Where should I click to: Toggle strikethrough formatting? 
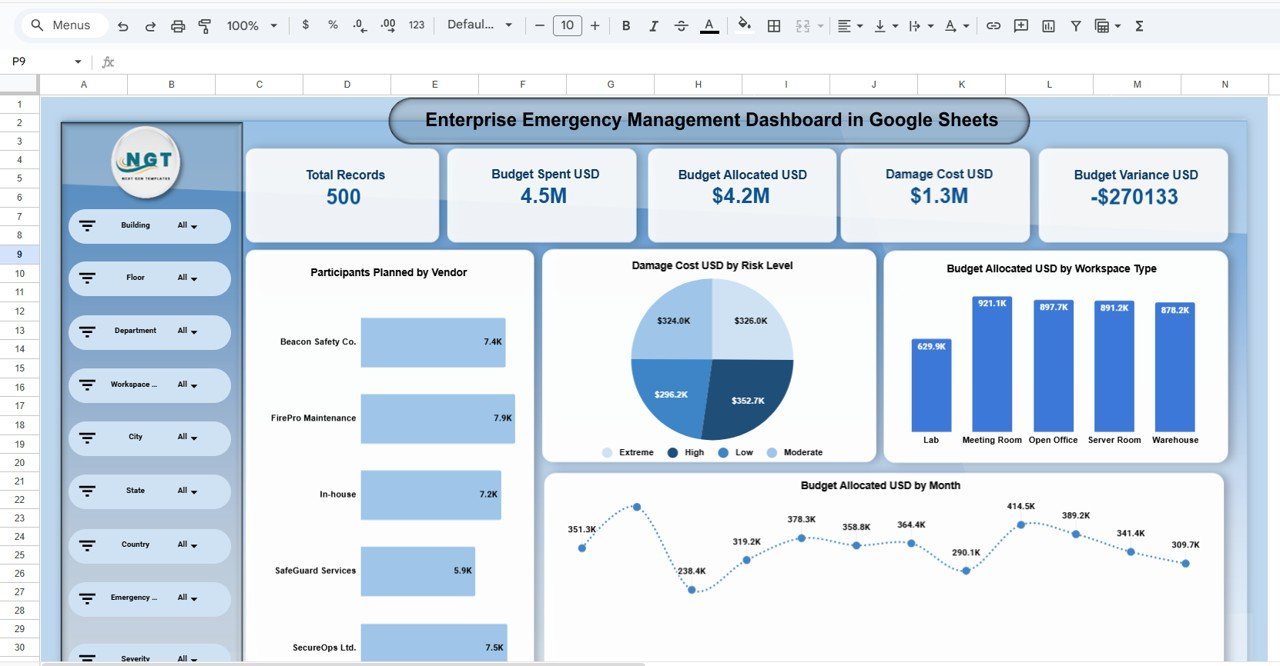tap(681, 25)
